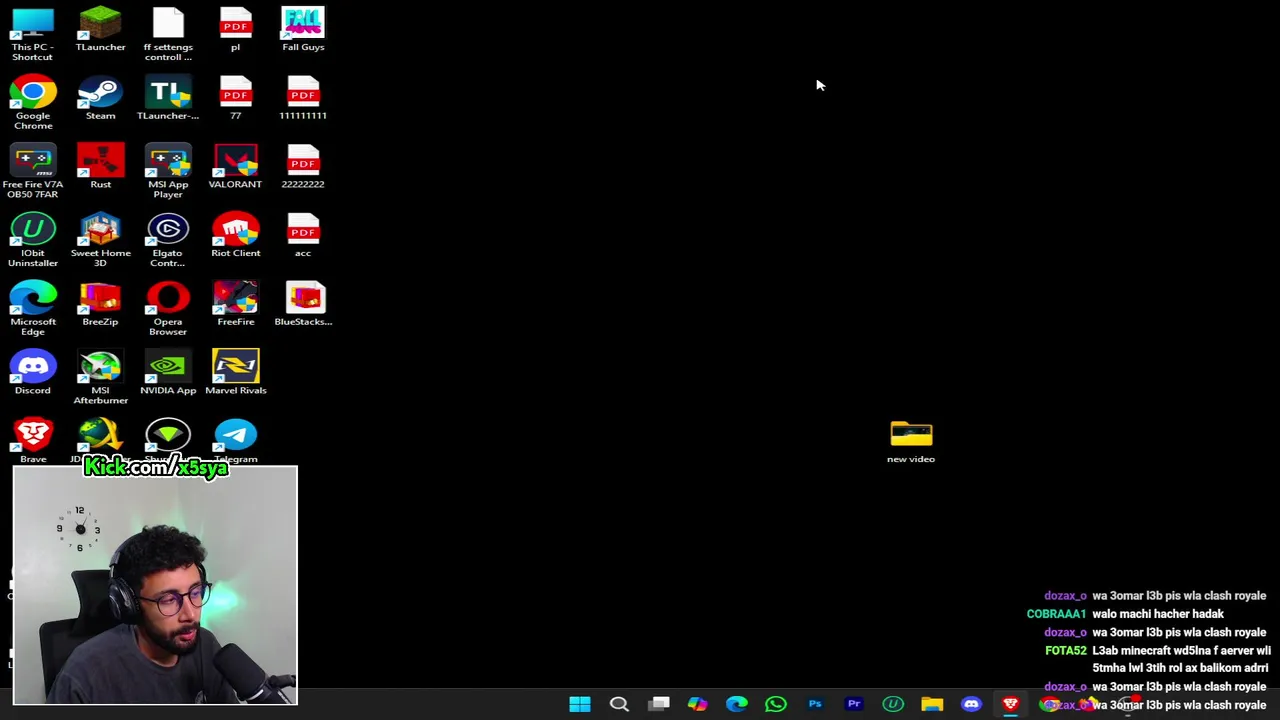Open MSI App Player
The height and width of the screenshot is (720, 1280).
tap(168, 171)
